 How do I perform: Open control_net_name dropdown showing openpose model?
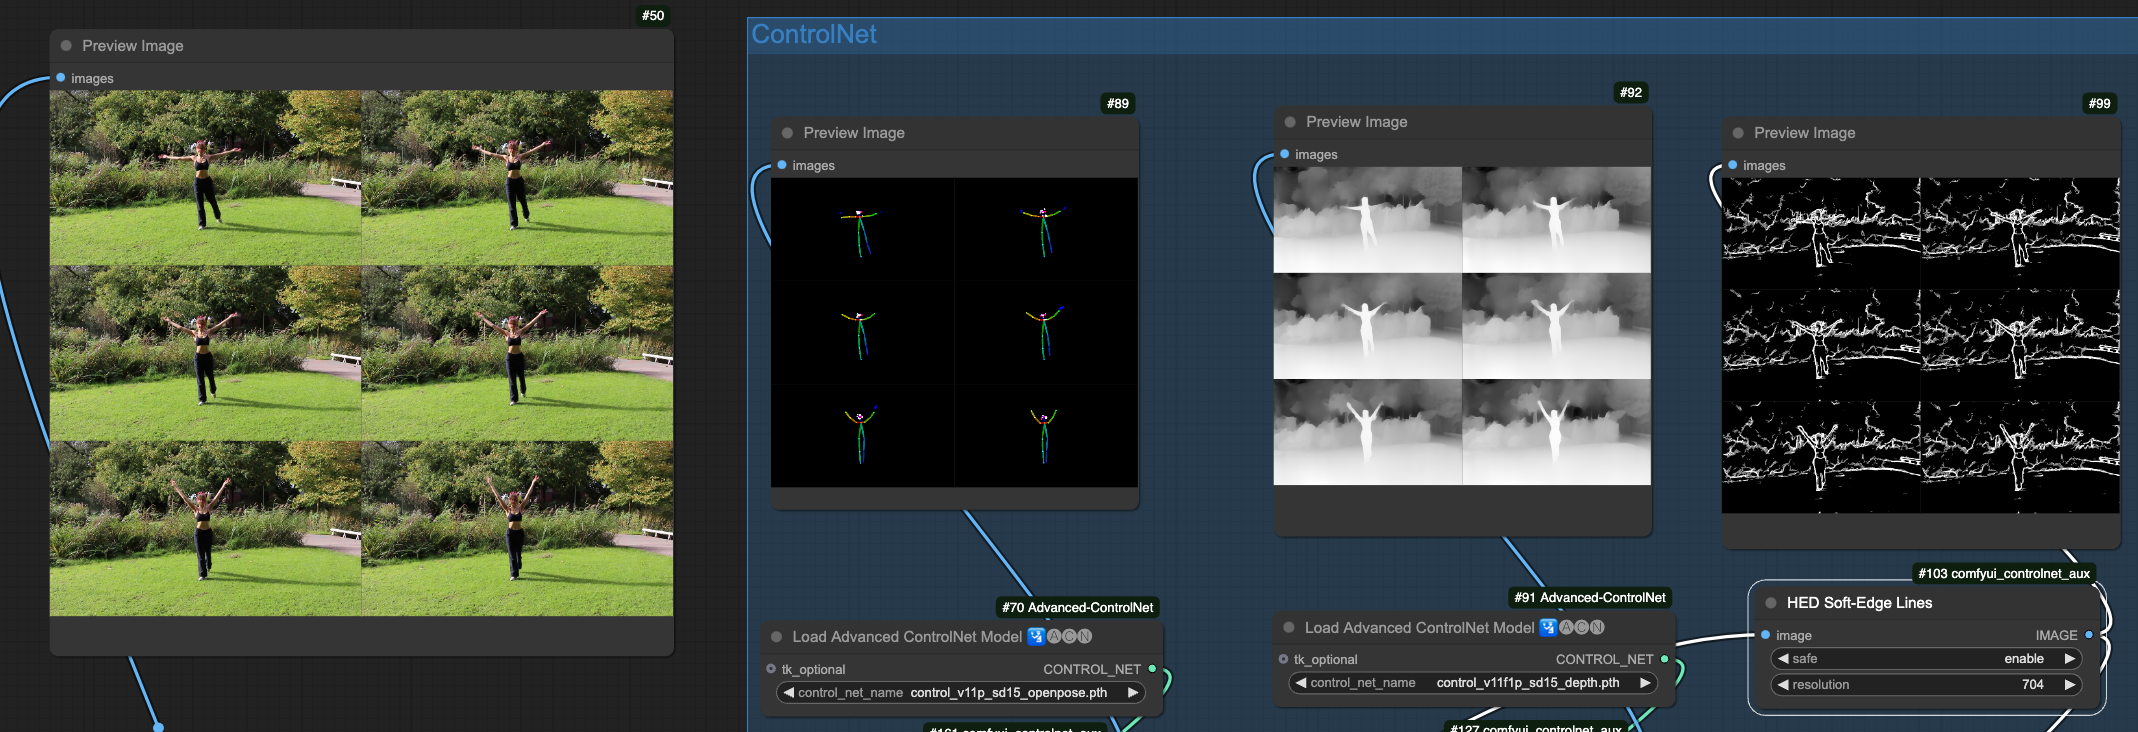960,693
